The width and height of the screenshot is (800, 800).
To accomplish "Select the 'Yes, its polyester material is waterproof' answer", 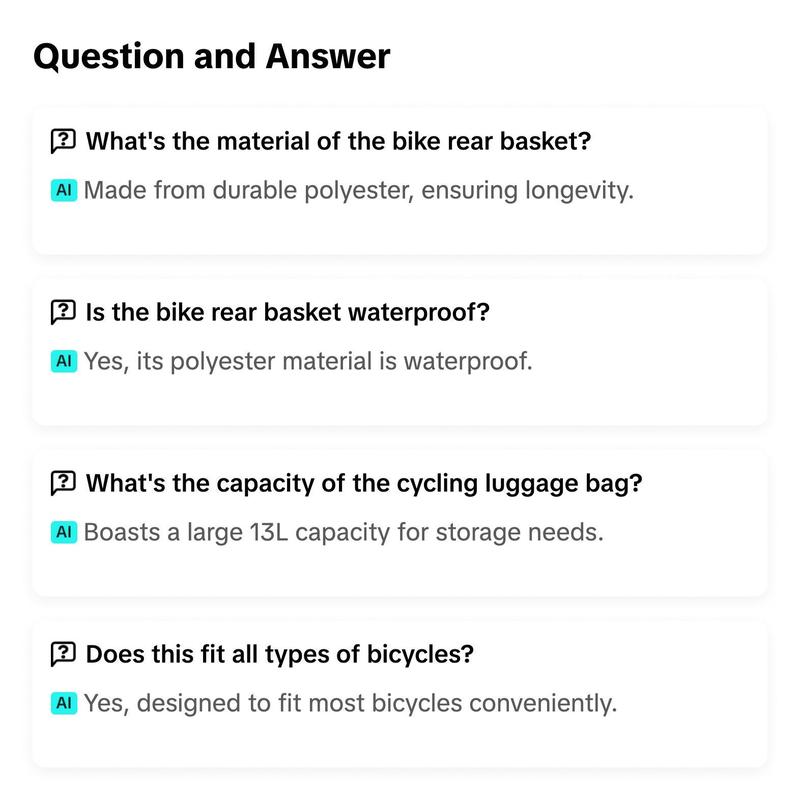I will click(308, 361).
